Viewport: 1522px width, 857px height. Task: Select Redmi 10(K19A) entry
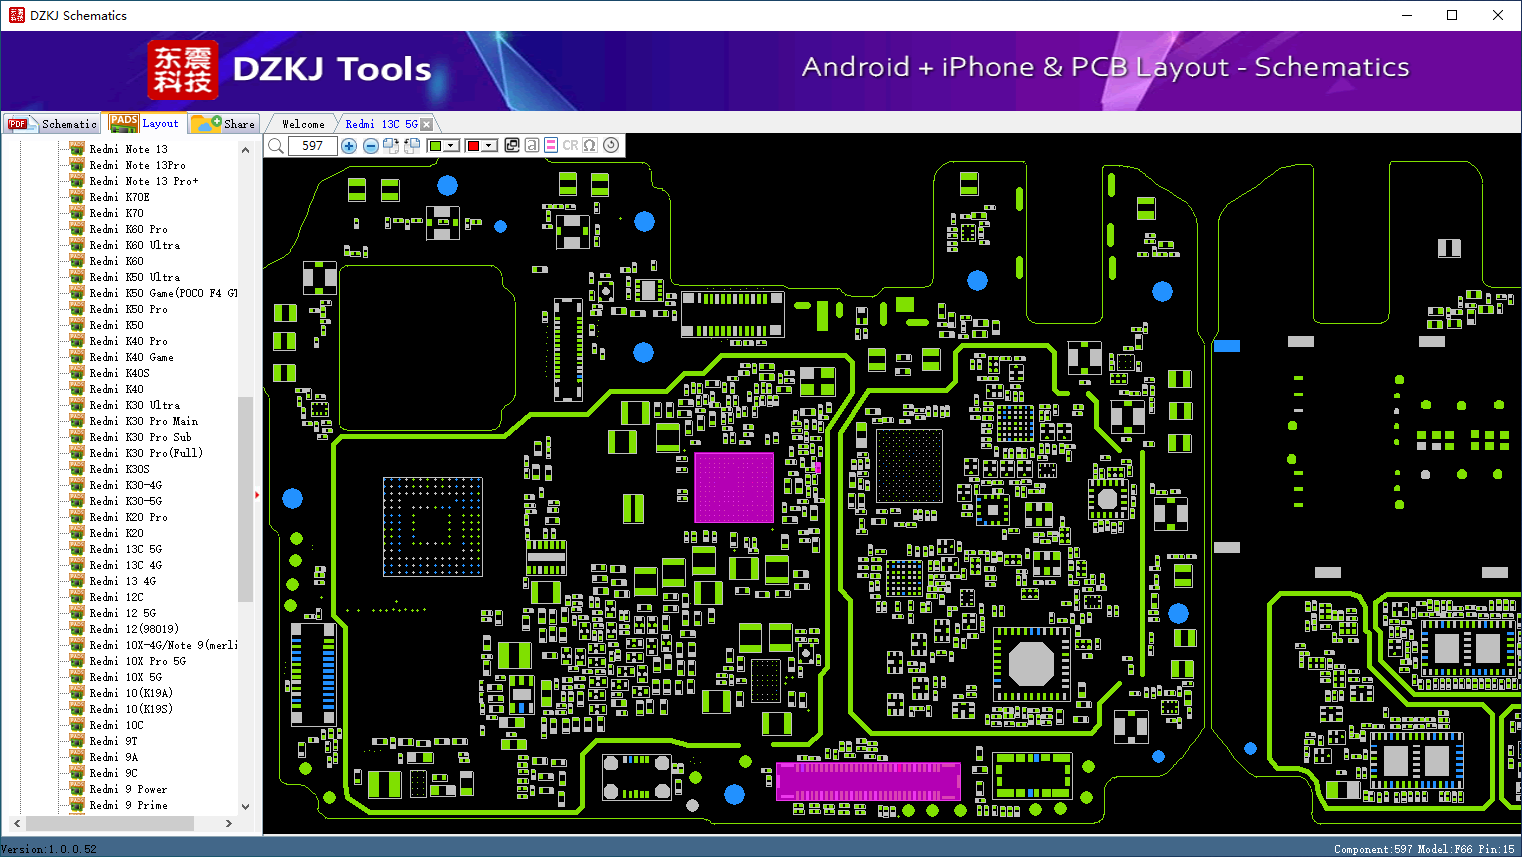coord(131,693)
